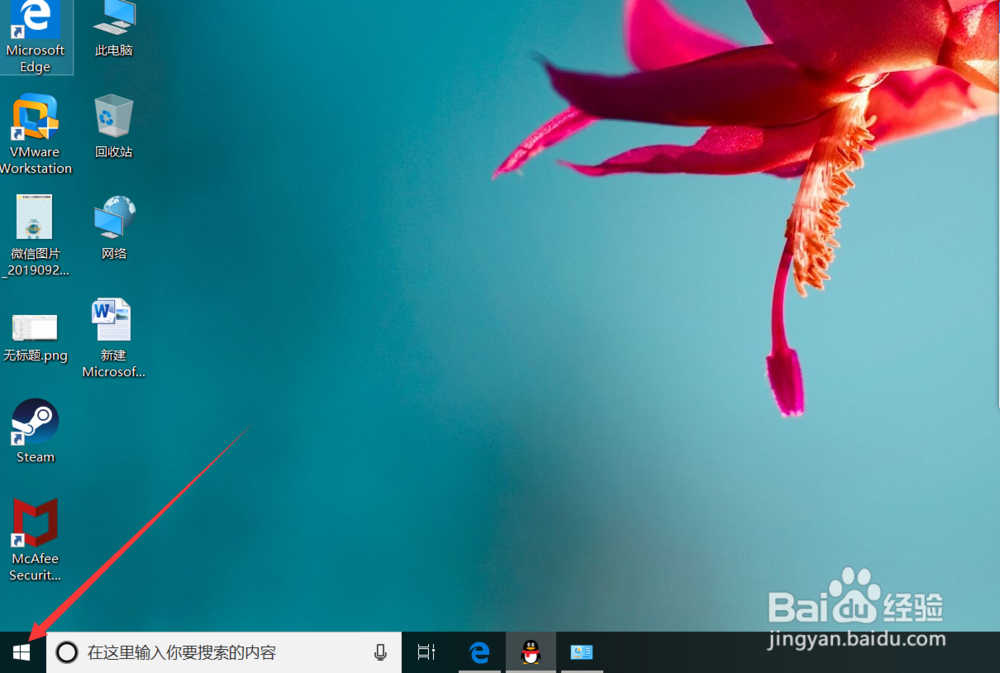Open the 微信图片_2019092 file
The image size is (1000, 673).
34,222
